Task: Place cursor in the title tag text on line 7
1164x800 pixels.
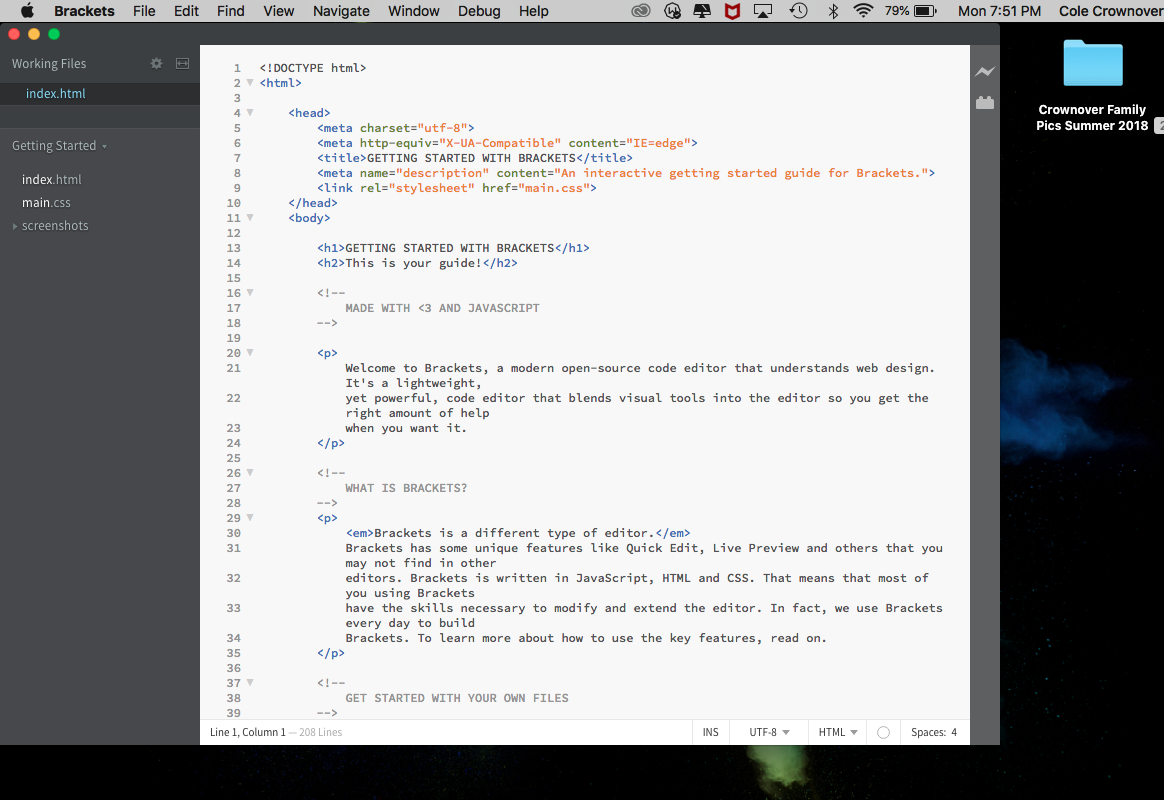Action: coord(471,158)
